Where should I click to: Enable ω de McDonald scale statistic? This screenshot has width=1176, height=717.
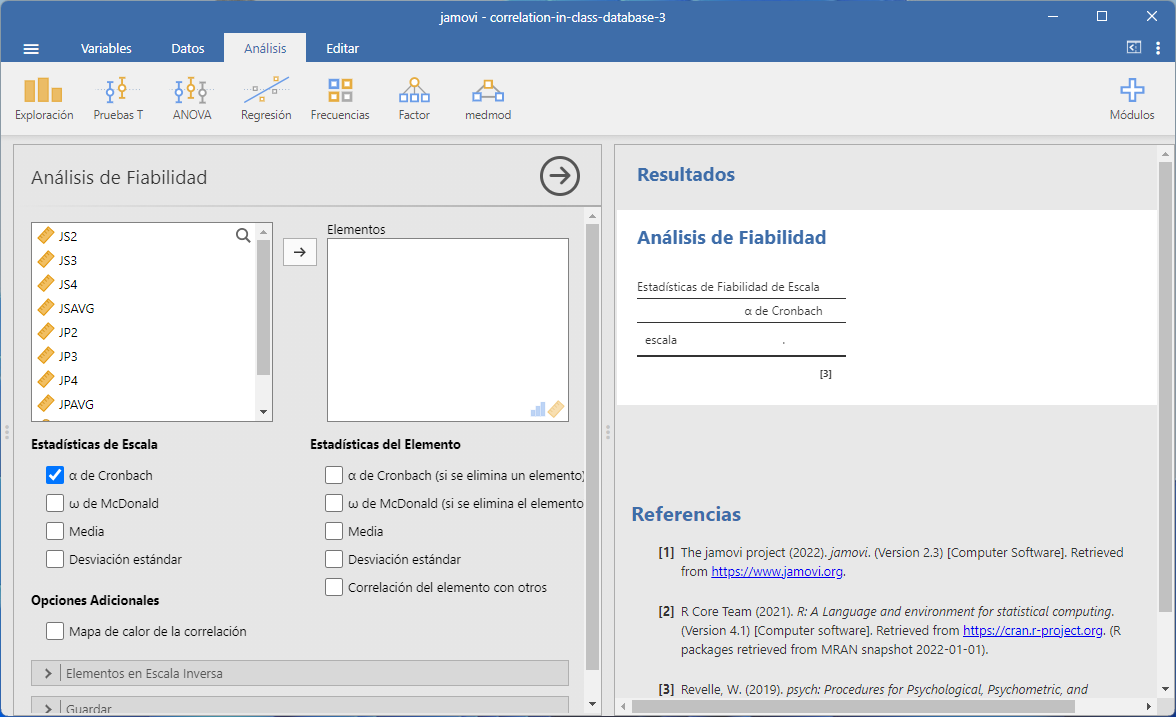click(55, 504)
